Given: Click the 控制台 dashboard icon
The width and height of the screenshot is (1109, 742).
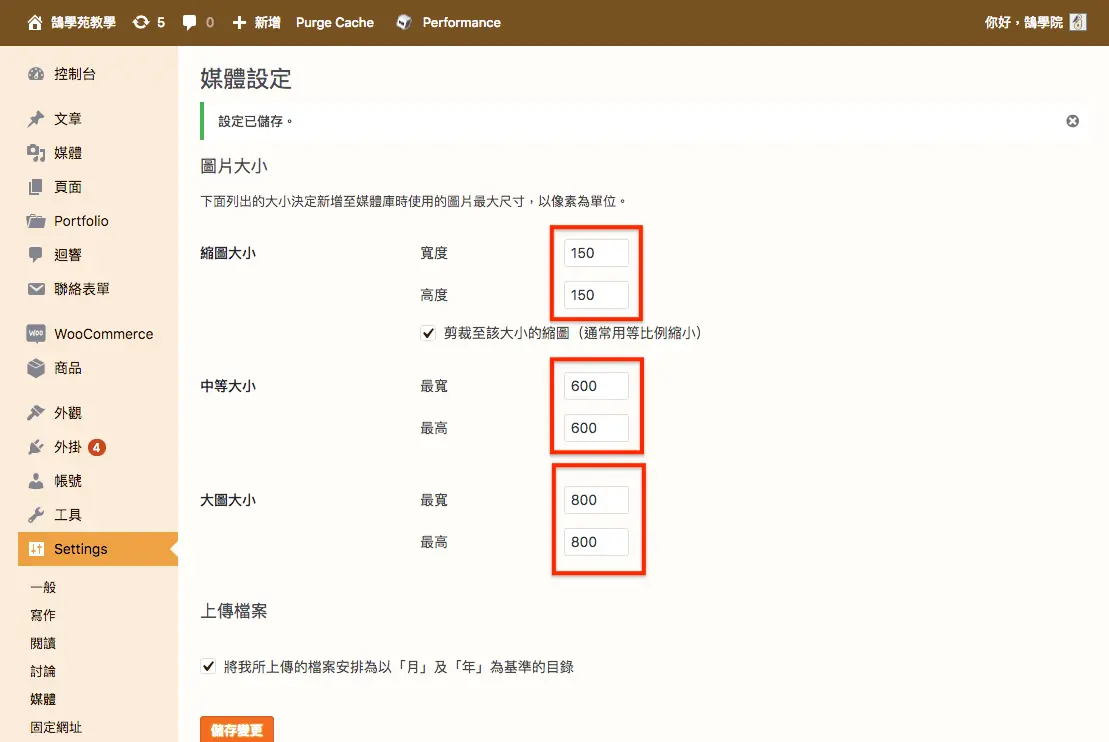Looking at the screenshot, I should pos(36,74).
